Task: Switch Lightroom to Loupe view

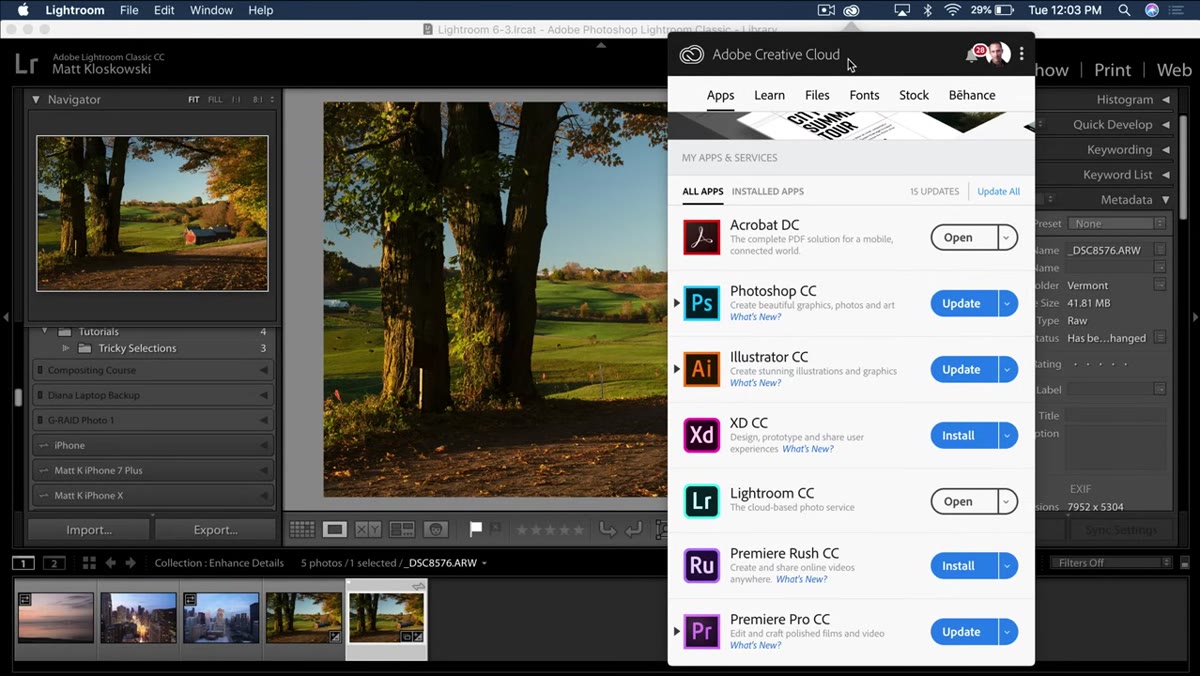Action: click(x=335, y=529)
